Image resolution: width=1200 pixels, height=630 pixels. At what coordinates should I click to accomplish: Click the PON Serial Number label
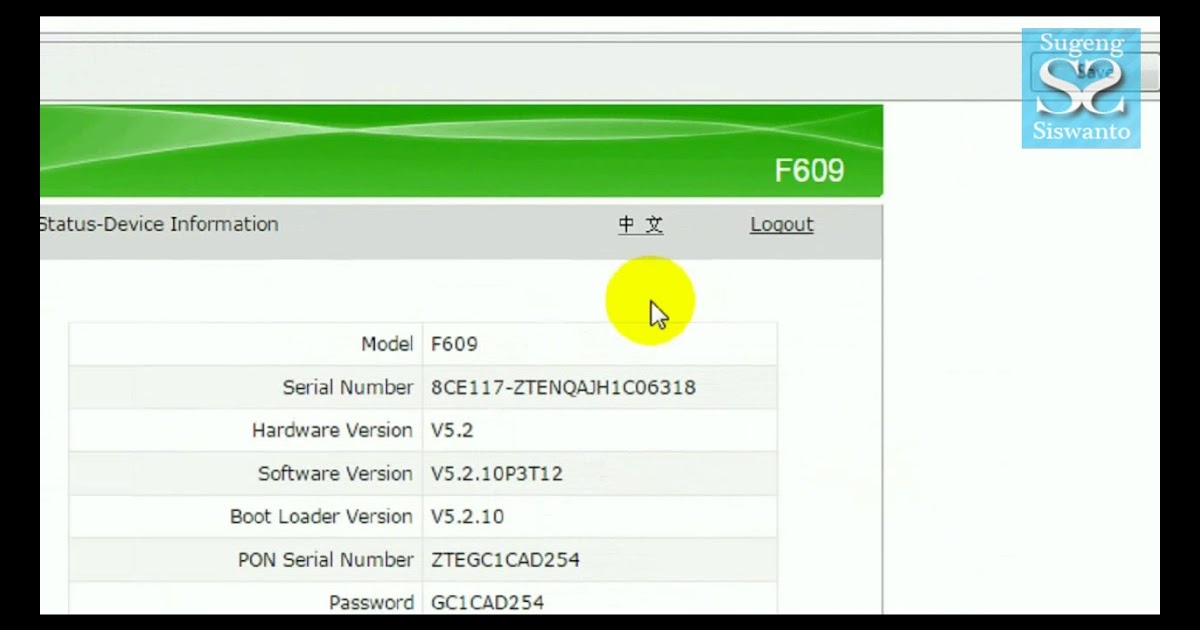325,559
